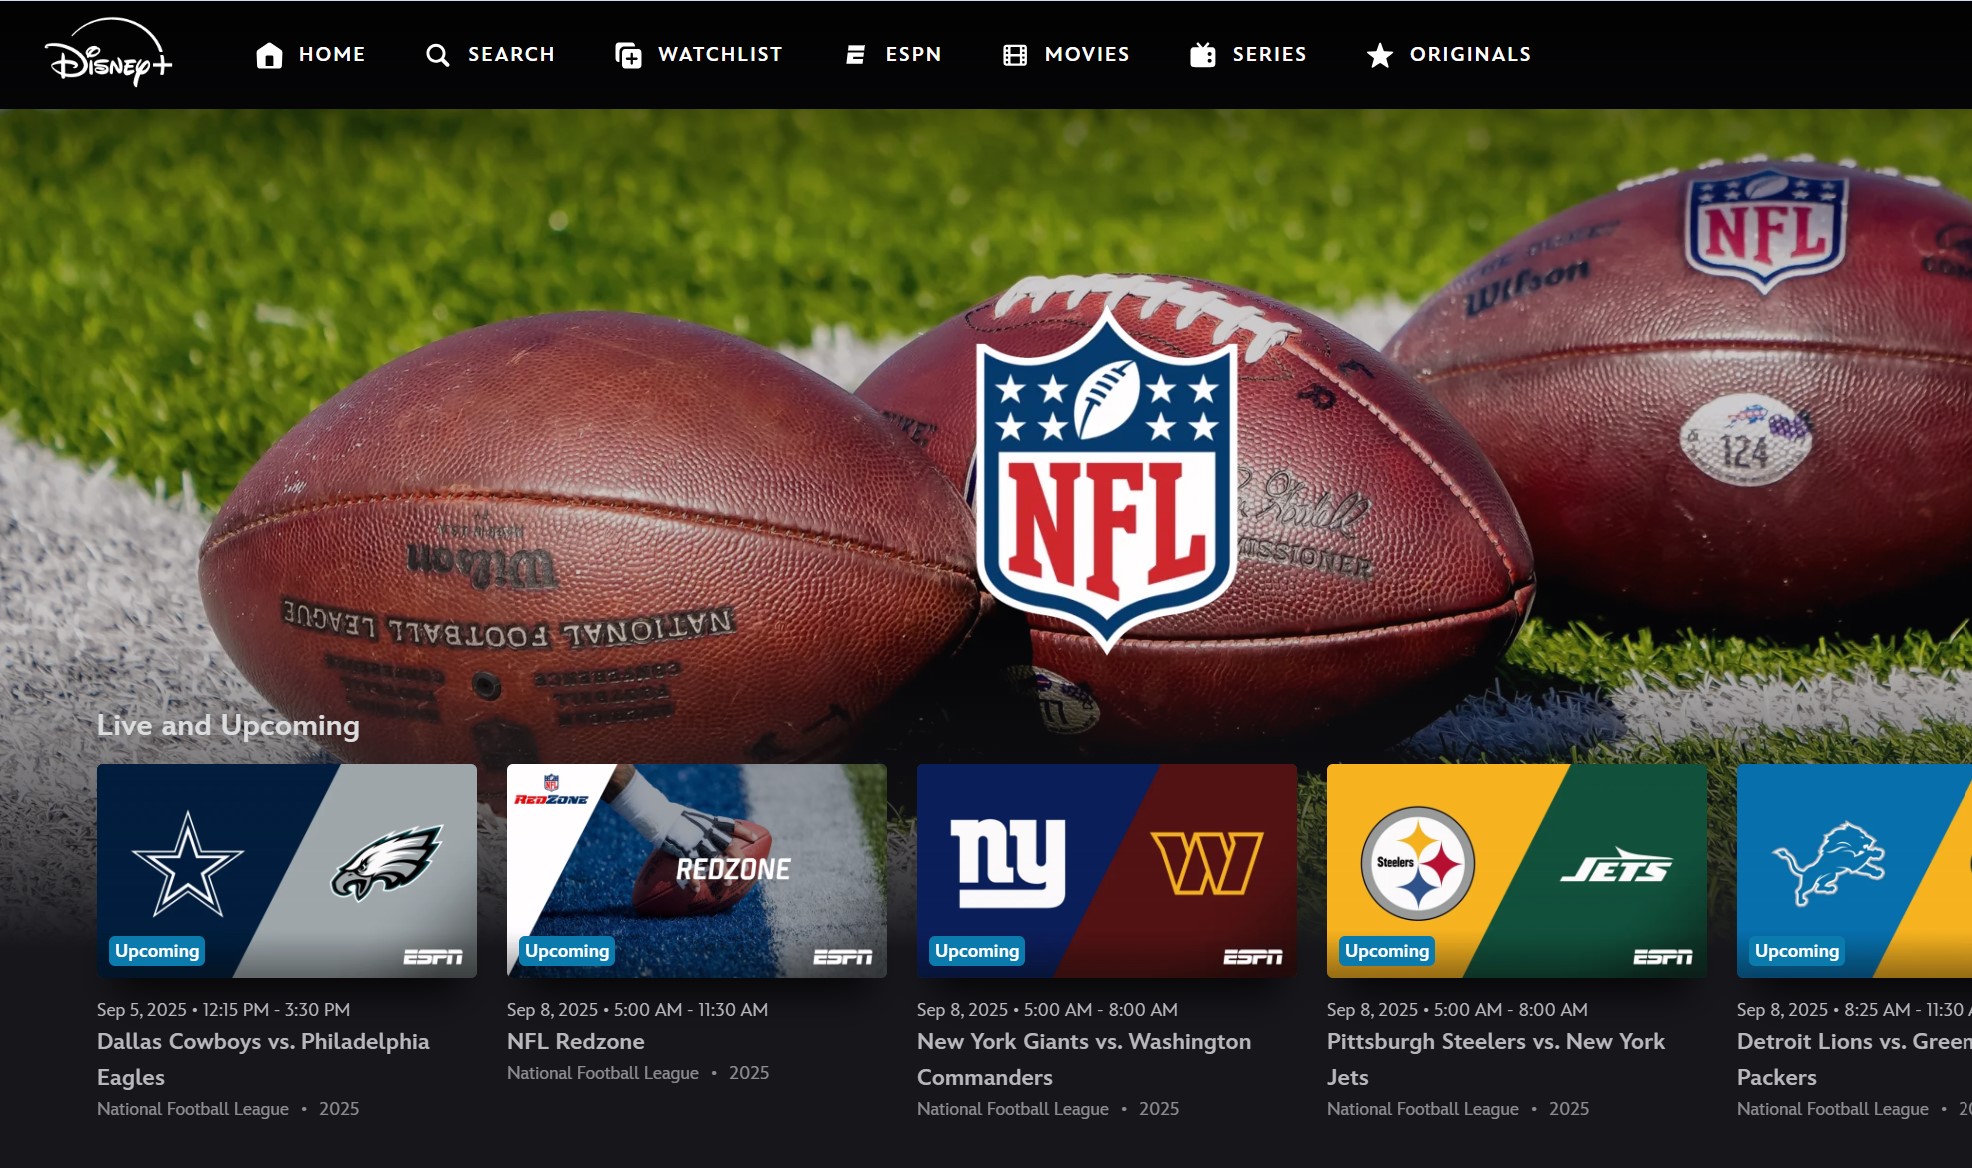1972x1168 pixels.
Task: Click National Football League under Cowboys game
Action: [x=193, y=1109]
